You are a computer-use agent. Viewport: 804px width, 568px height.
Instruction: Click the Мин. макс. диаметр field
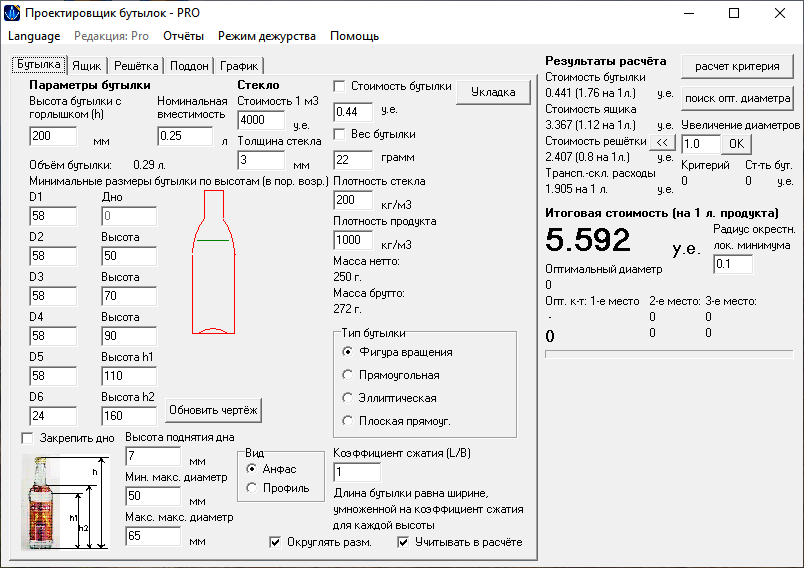pos(153,496)
